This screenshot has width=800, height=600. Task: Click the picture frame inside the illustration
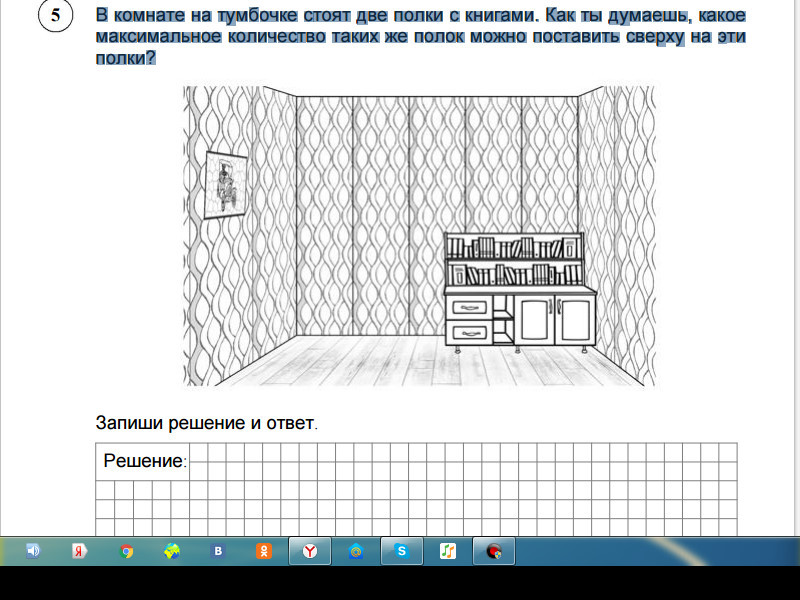(x=228, y=185)
